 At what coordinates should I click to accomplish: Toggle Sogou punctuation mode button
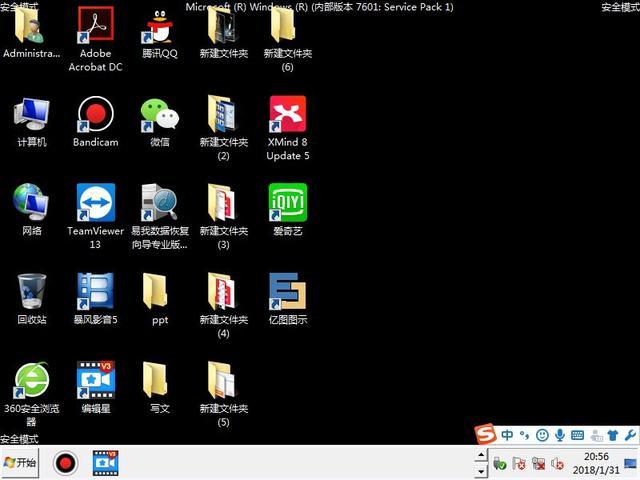pyautogui.click(x=523, y=435)
